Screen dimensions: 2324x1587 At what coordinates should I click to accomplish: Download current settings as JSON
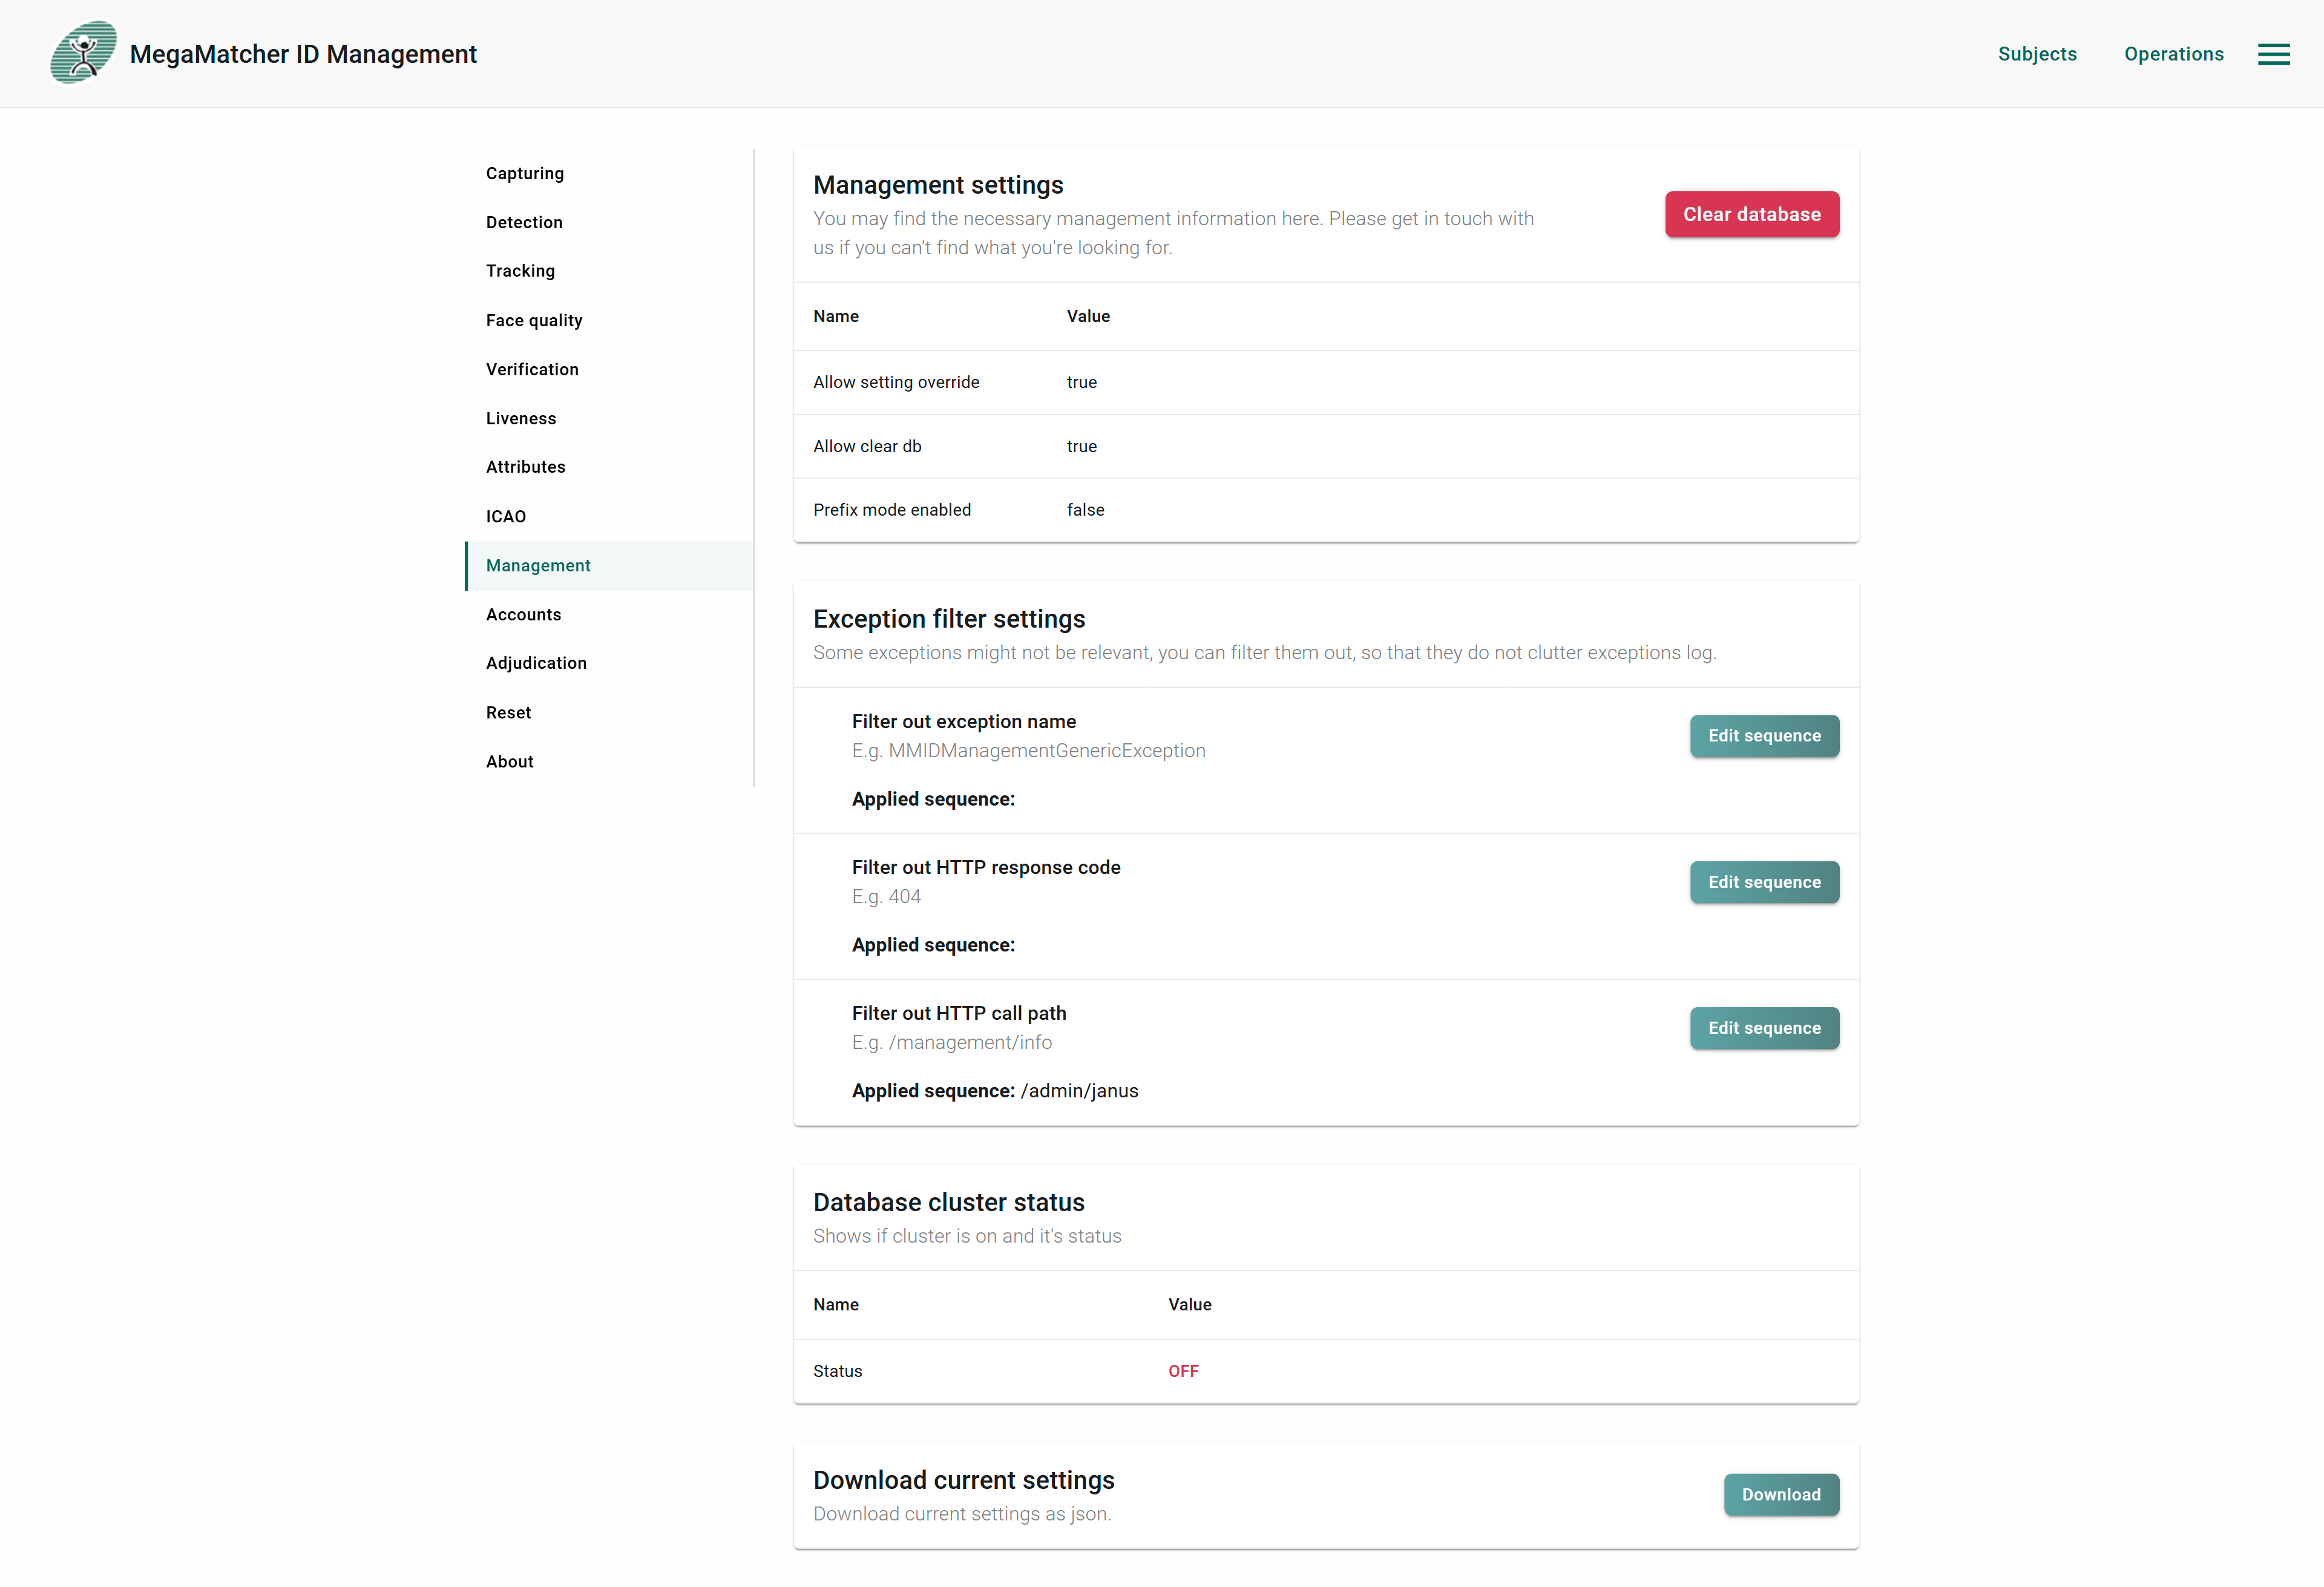click(1781, 1494)
